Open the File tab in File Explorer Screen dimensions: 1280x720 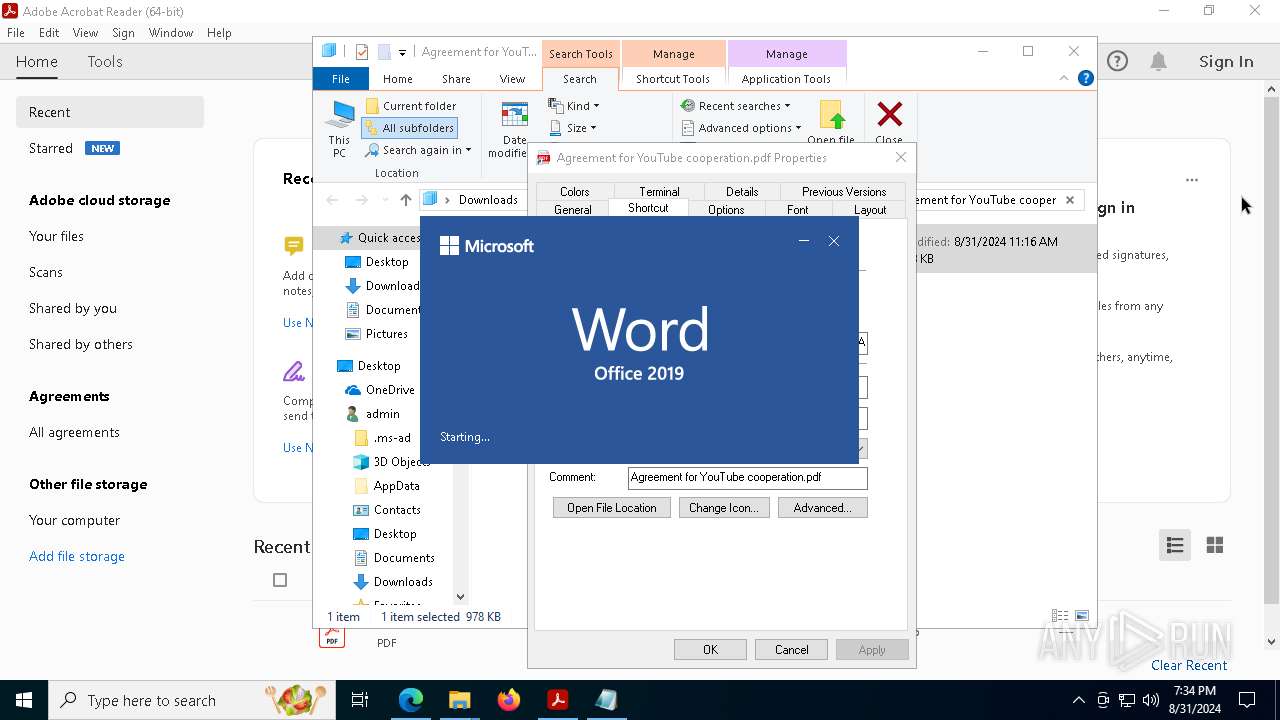[x=341, y=79]
